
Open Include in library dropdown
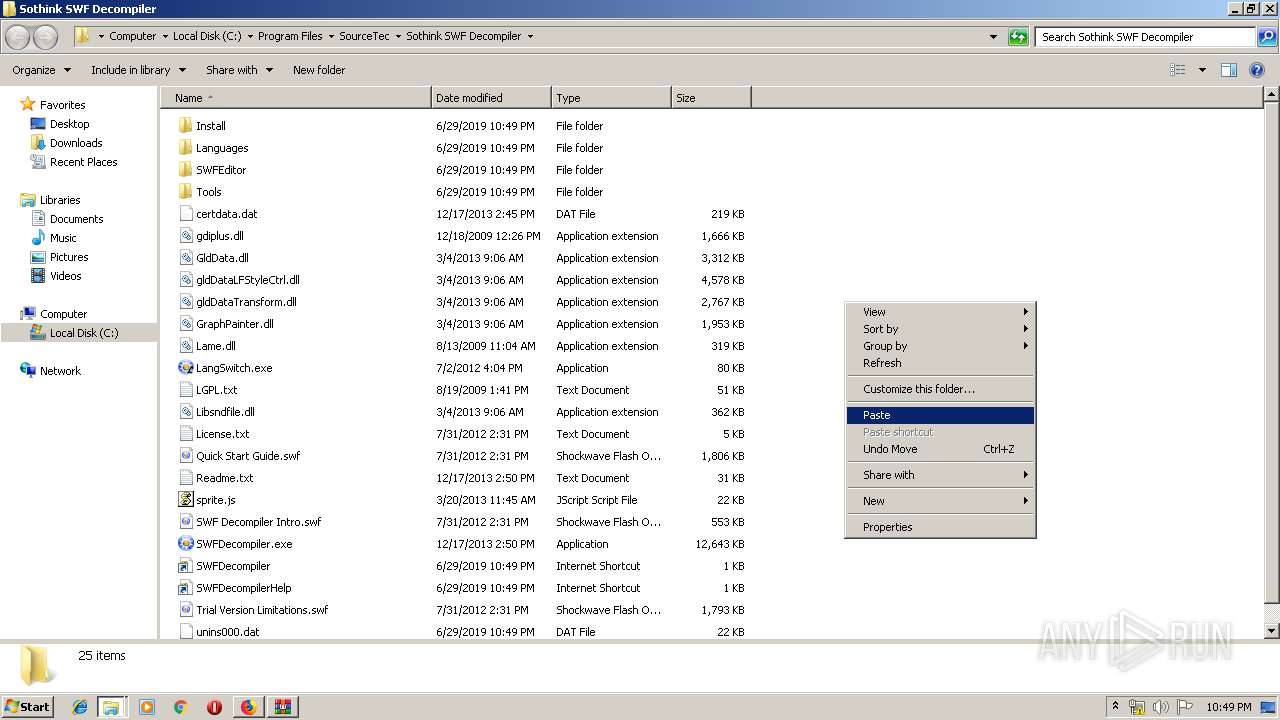click(x=138, y=70)
